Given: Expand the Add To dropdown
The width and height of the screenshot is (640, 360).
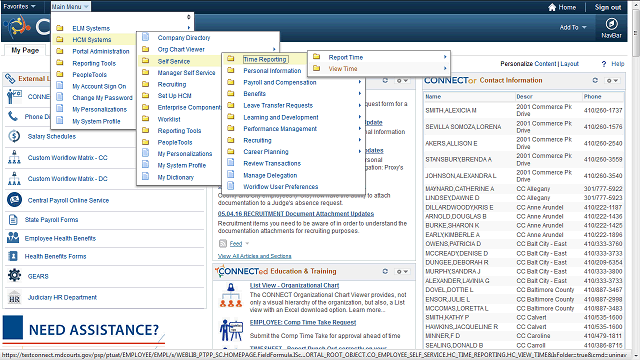Looking at the screenshot, I should tap(573, 27).
